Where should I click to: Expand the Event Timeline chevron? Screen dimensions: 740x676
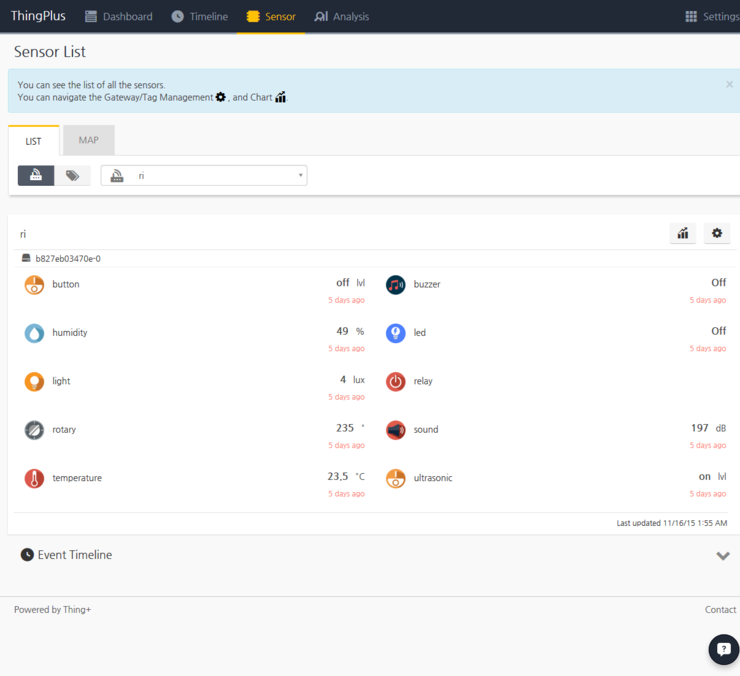723,556
